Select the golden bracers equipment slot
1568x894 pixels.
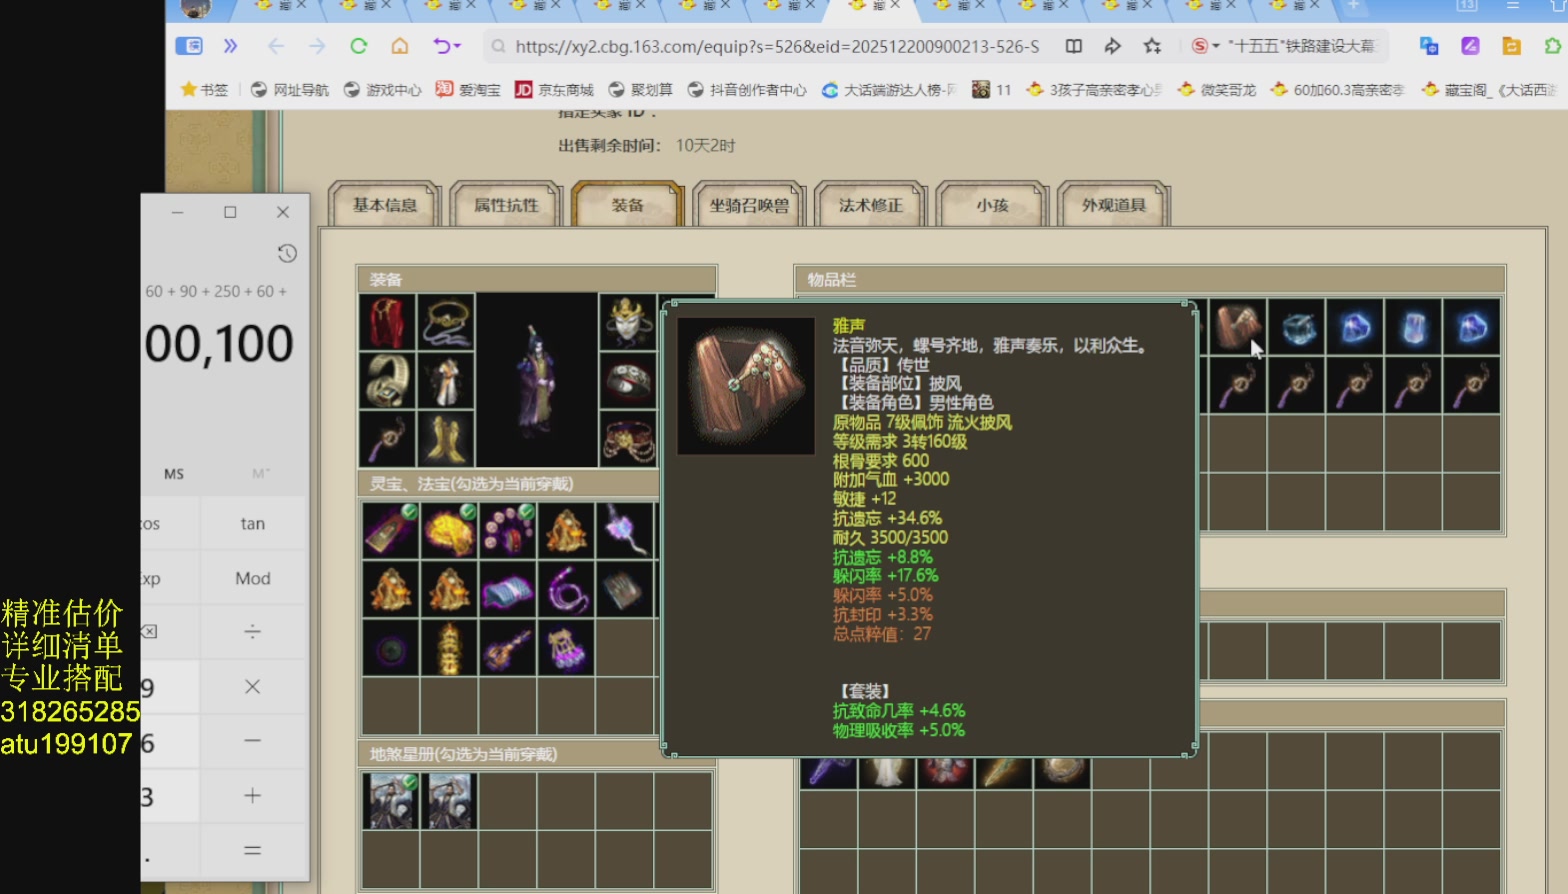(x=387, y=380)
